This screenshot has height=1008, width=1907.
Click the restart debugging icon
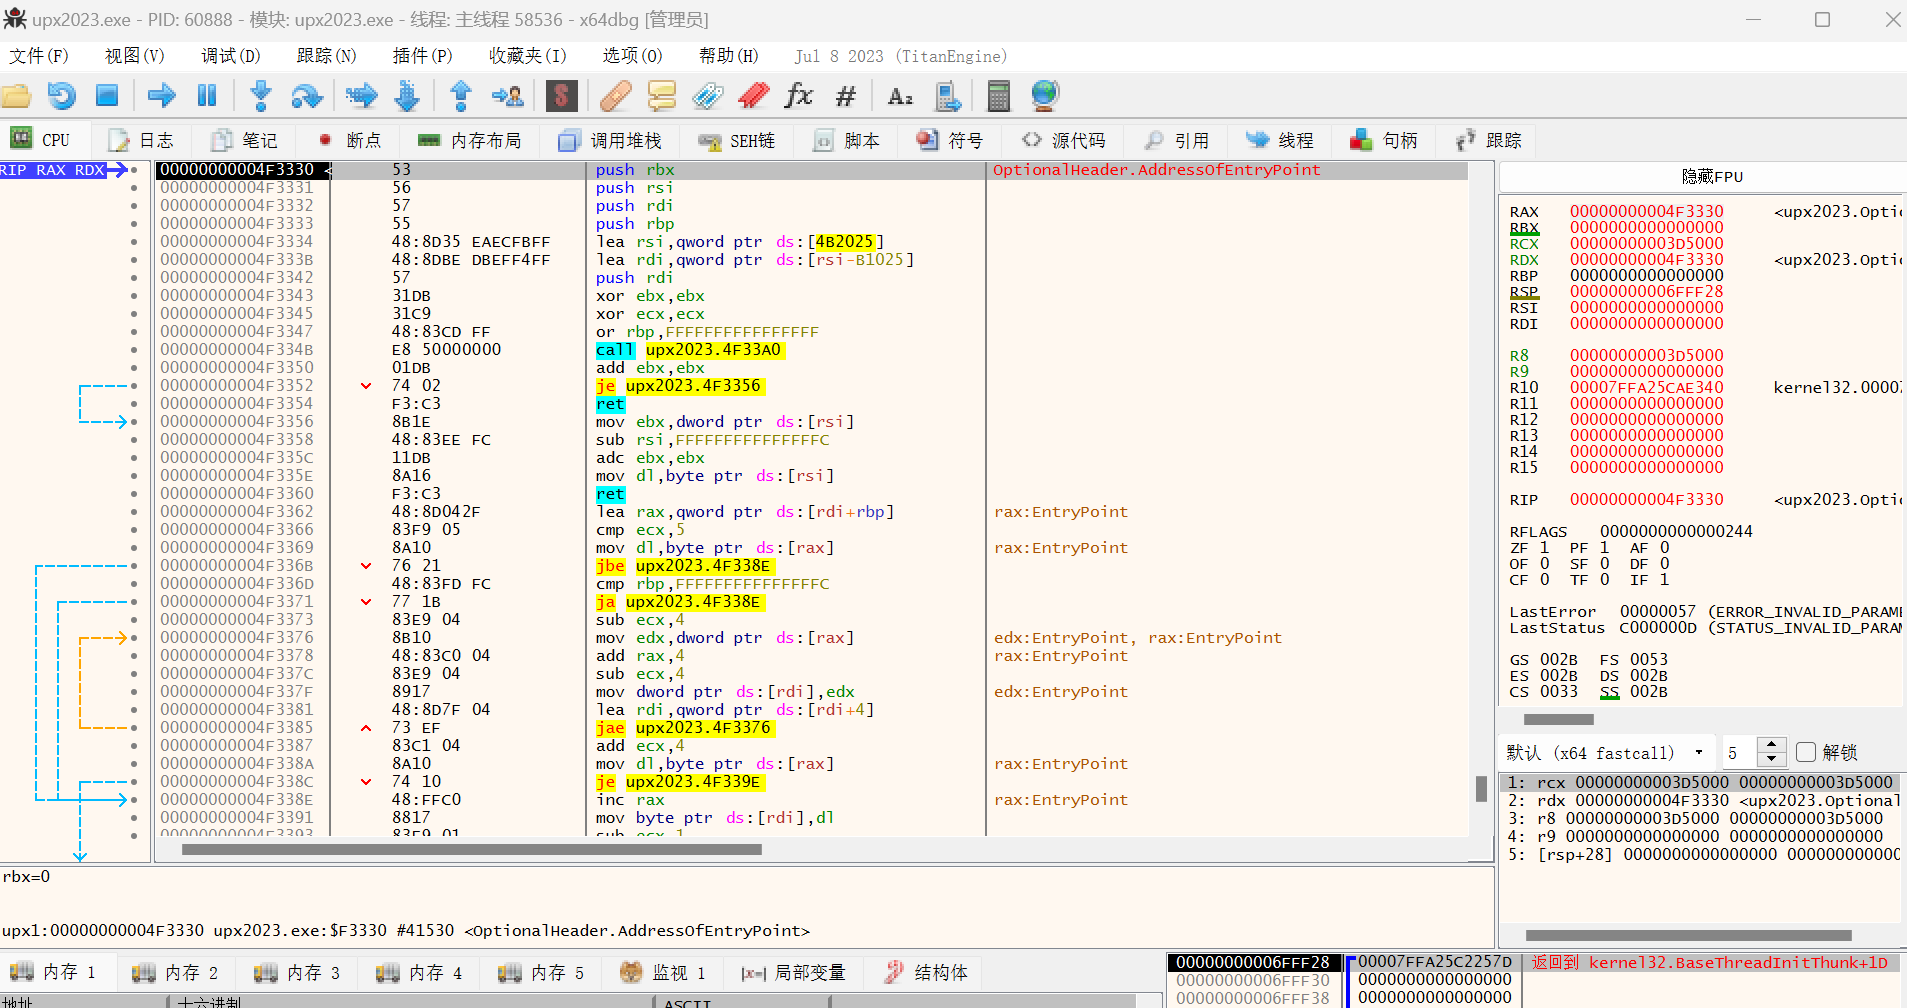(61, 96)
